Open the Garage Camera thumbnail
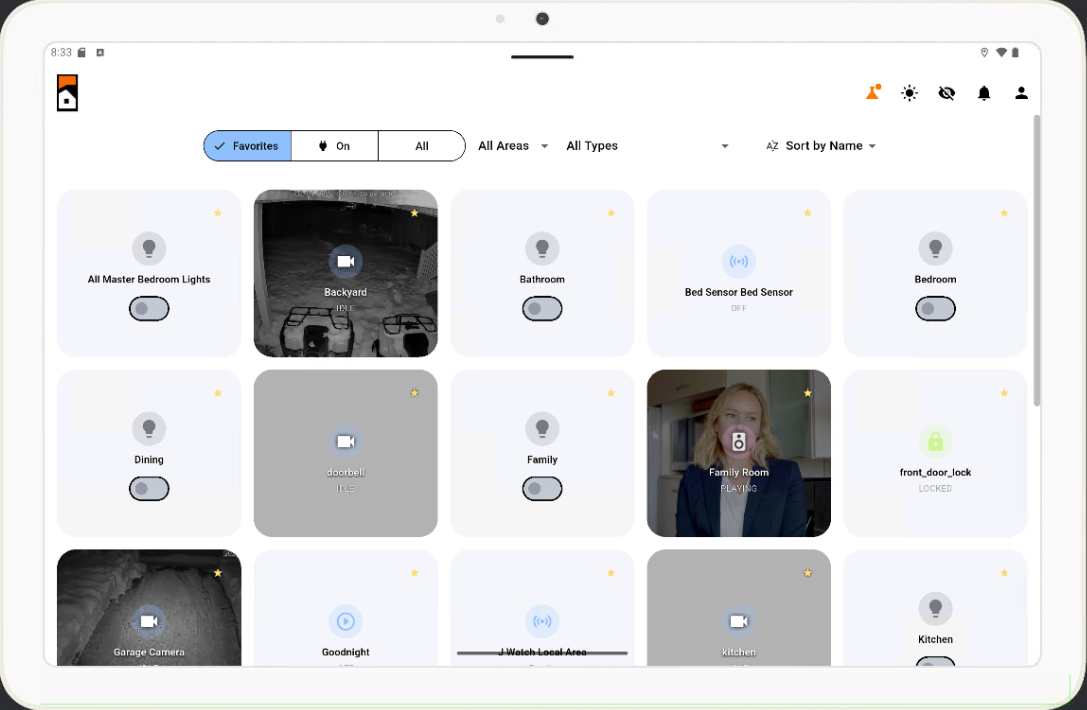Screen dimensions: 1087x710 point(148,620)
